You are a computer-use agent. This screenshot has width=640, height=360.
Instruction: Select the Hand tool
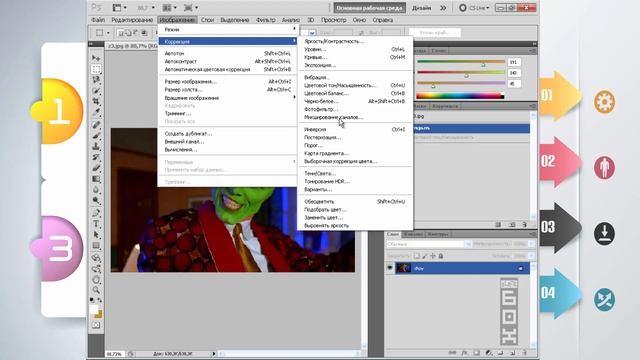coord(96,280)
